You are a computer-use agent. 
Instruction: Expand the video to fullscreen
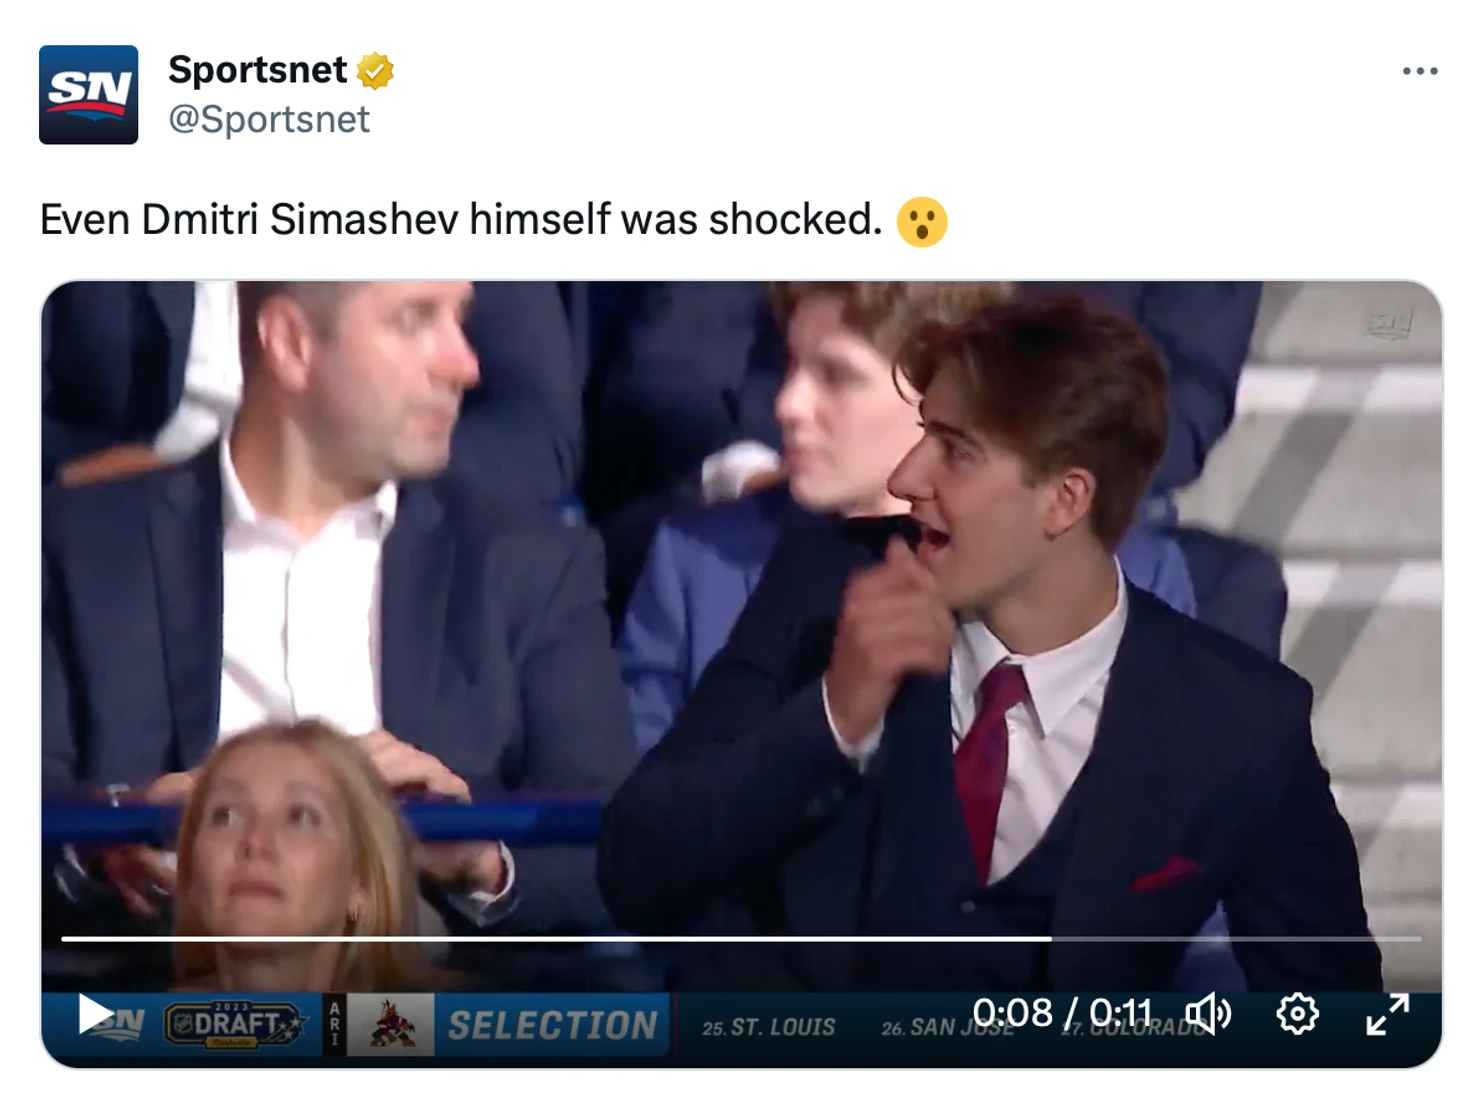point(1387,1014)
